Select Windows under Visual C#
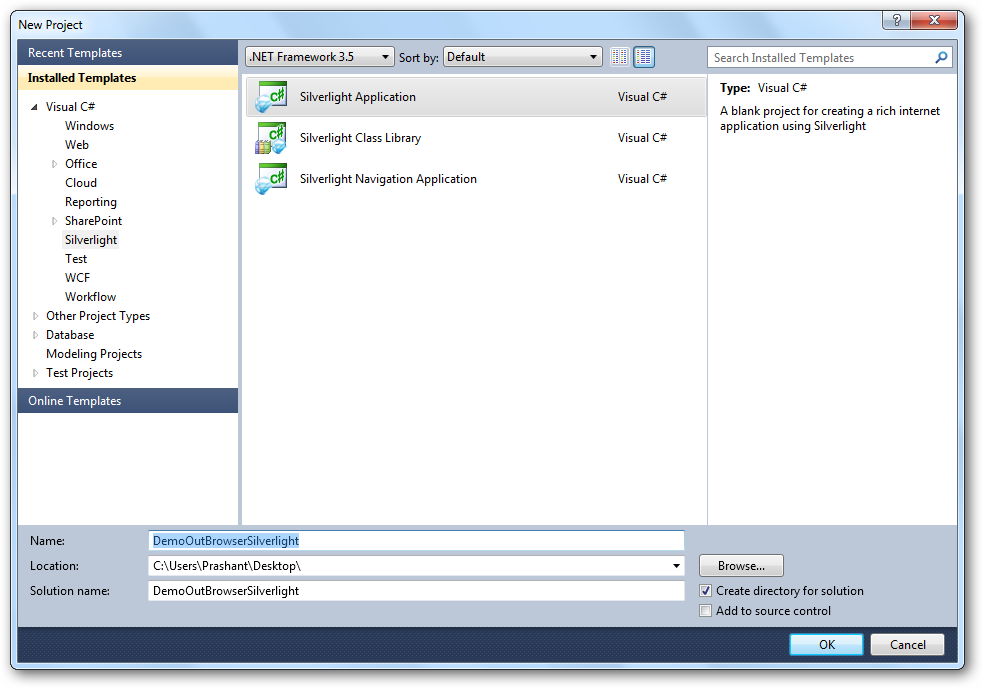The image size is (983, 688). tap(90, 126)
